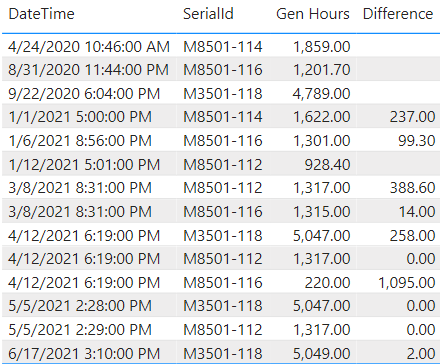This screenshot has width=440, height=364.
Task: Select SerialId M8501-114 in the 4/24/2020 row
Action: point(223,47)
